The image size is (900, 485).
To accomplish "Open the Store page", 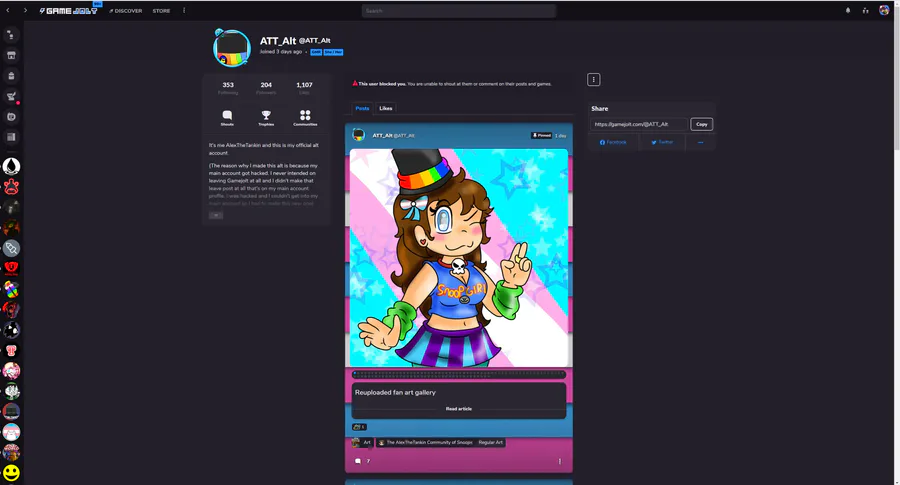I will tap(161, 11).
